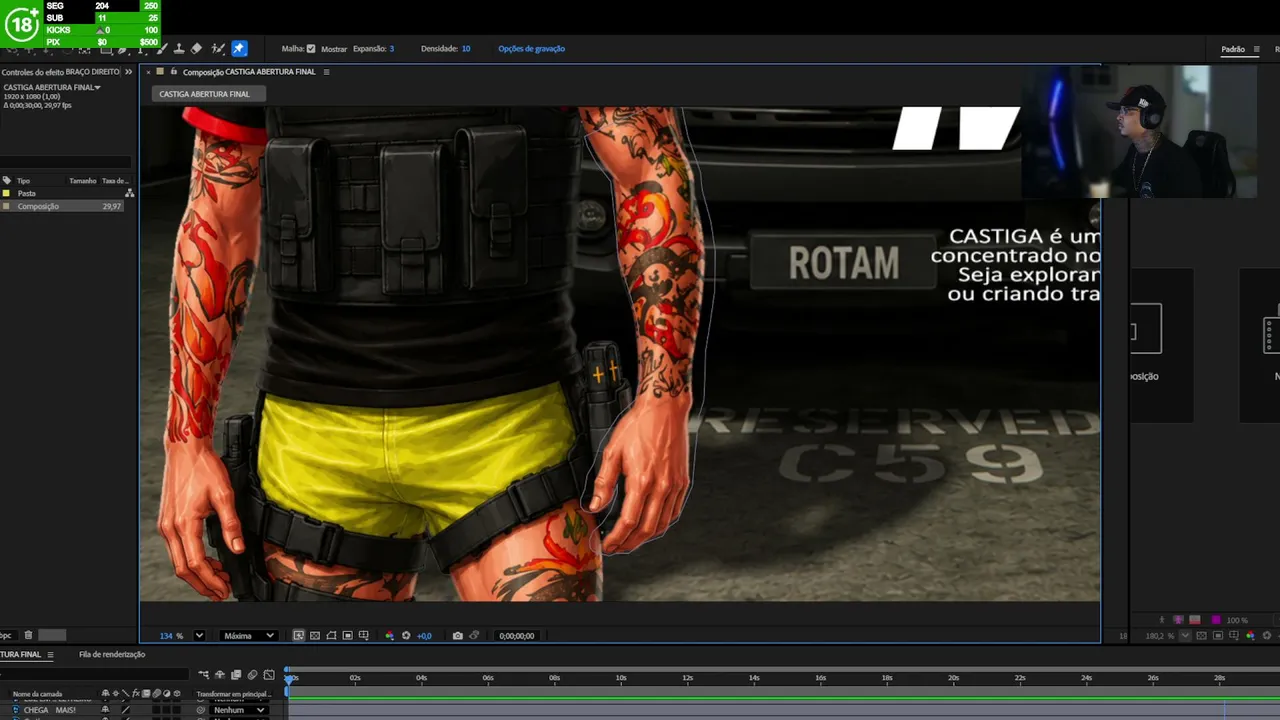Click the 12s mark on time ruler
The image size is (1280, 720).
coord(687,678)
